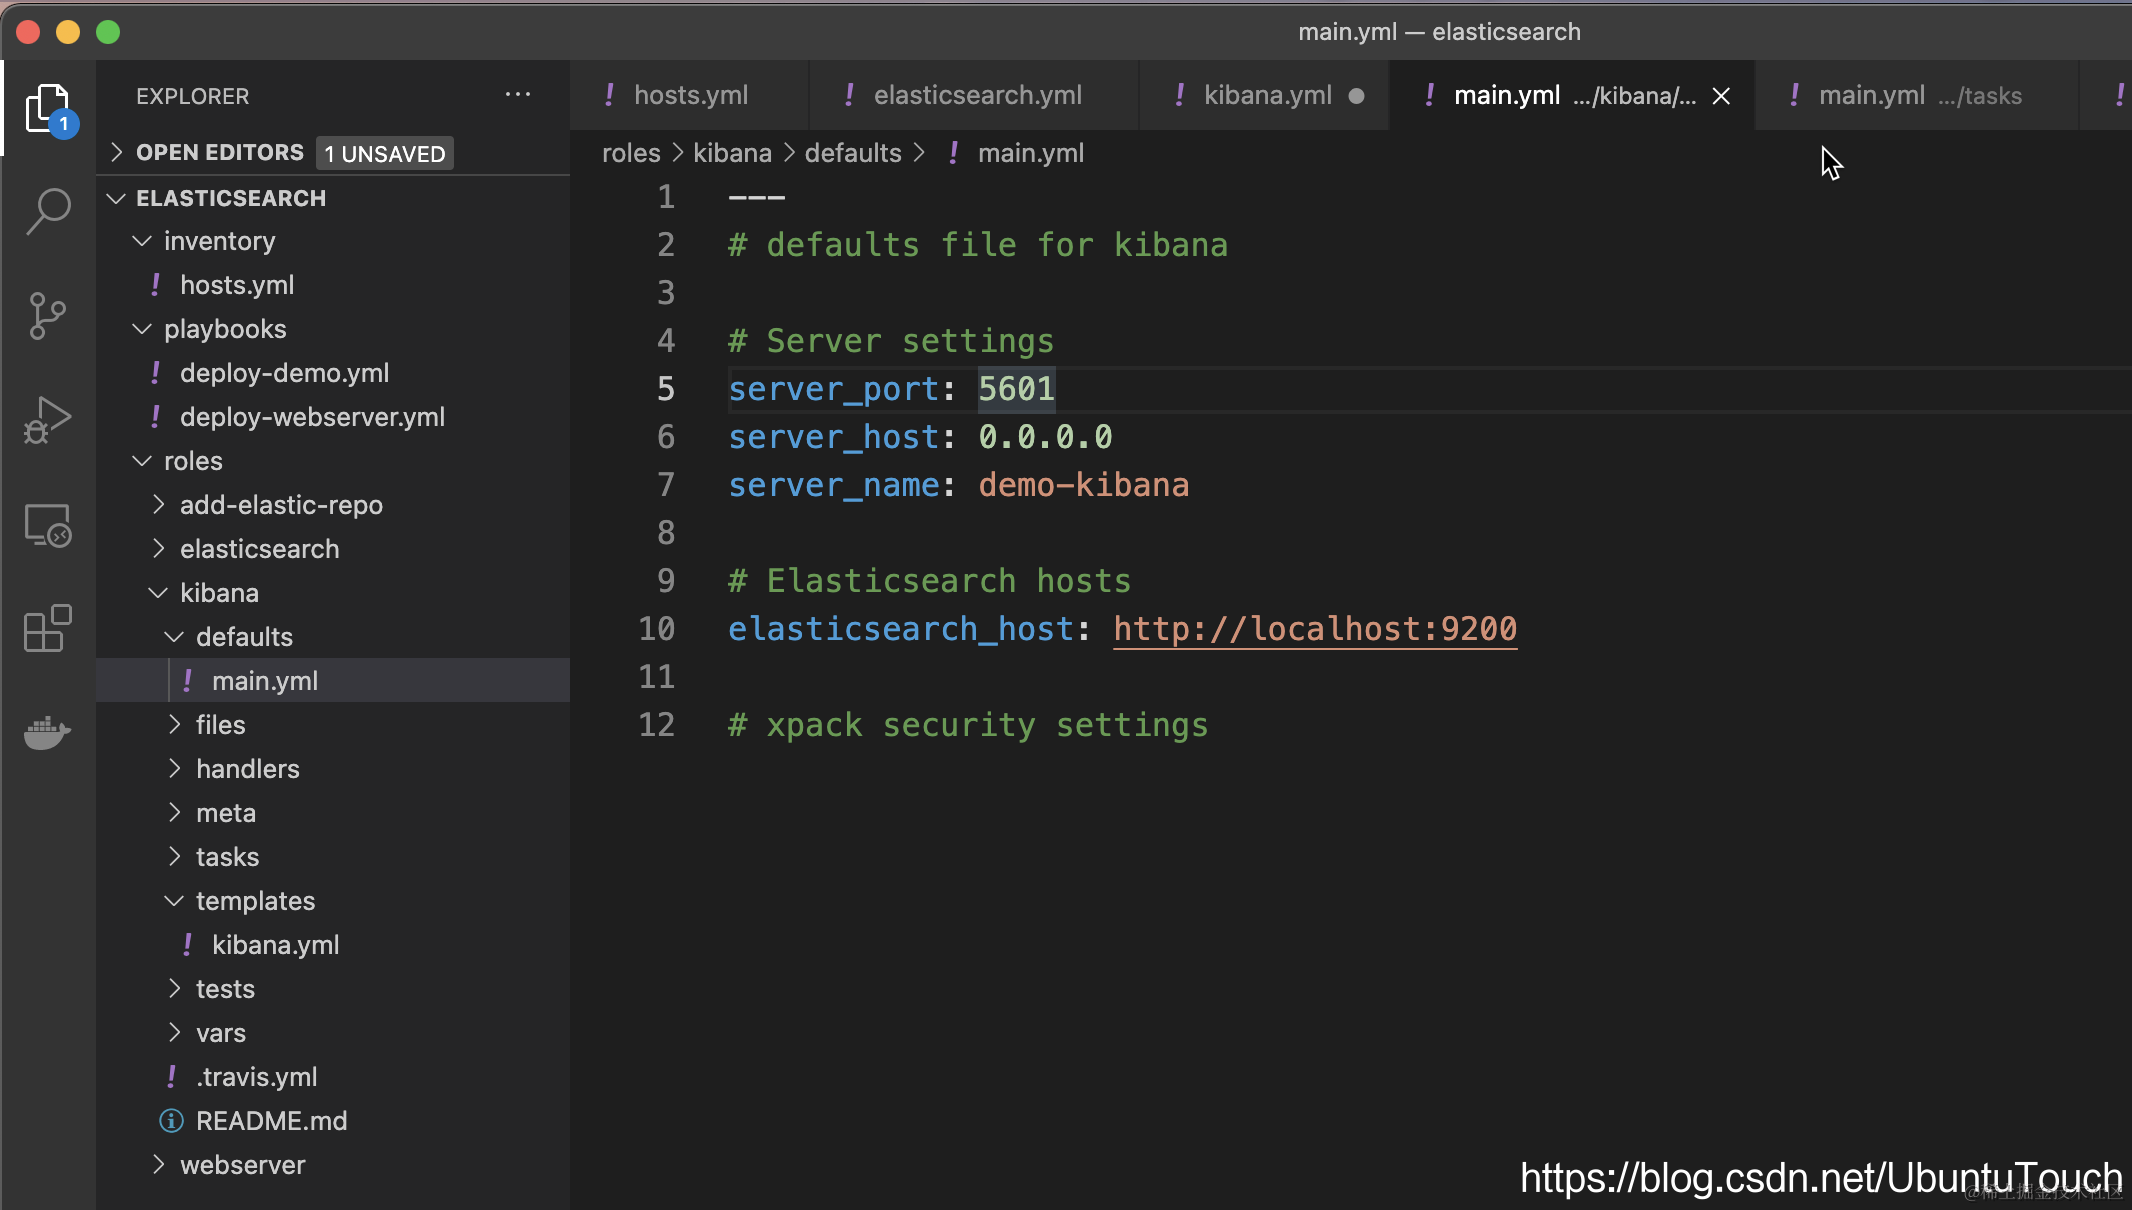
Task: Open the Explorer view icon
Action: coord(47,108)
